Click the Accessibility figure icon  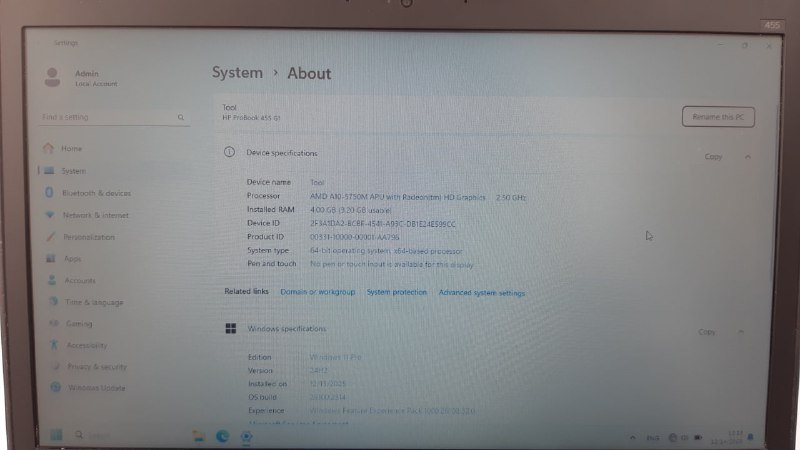54,344
